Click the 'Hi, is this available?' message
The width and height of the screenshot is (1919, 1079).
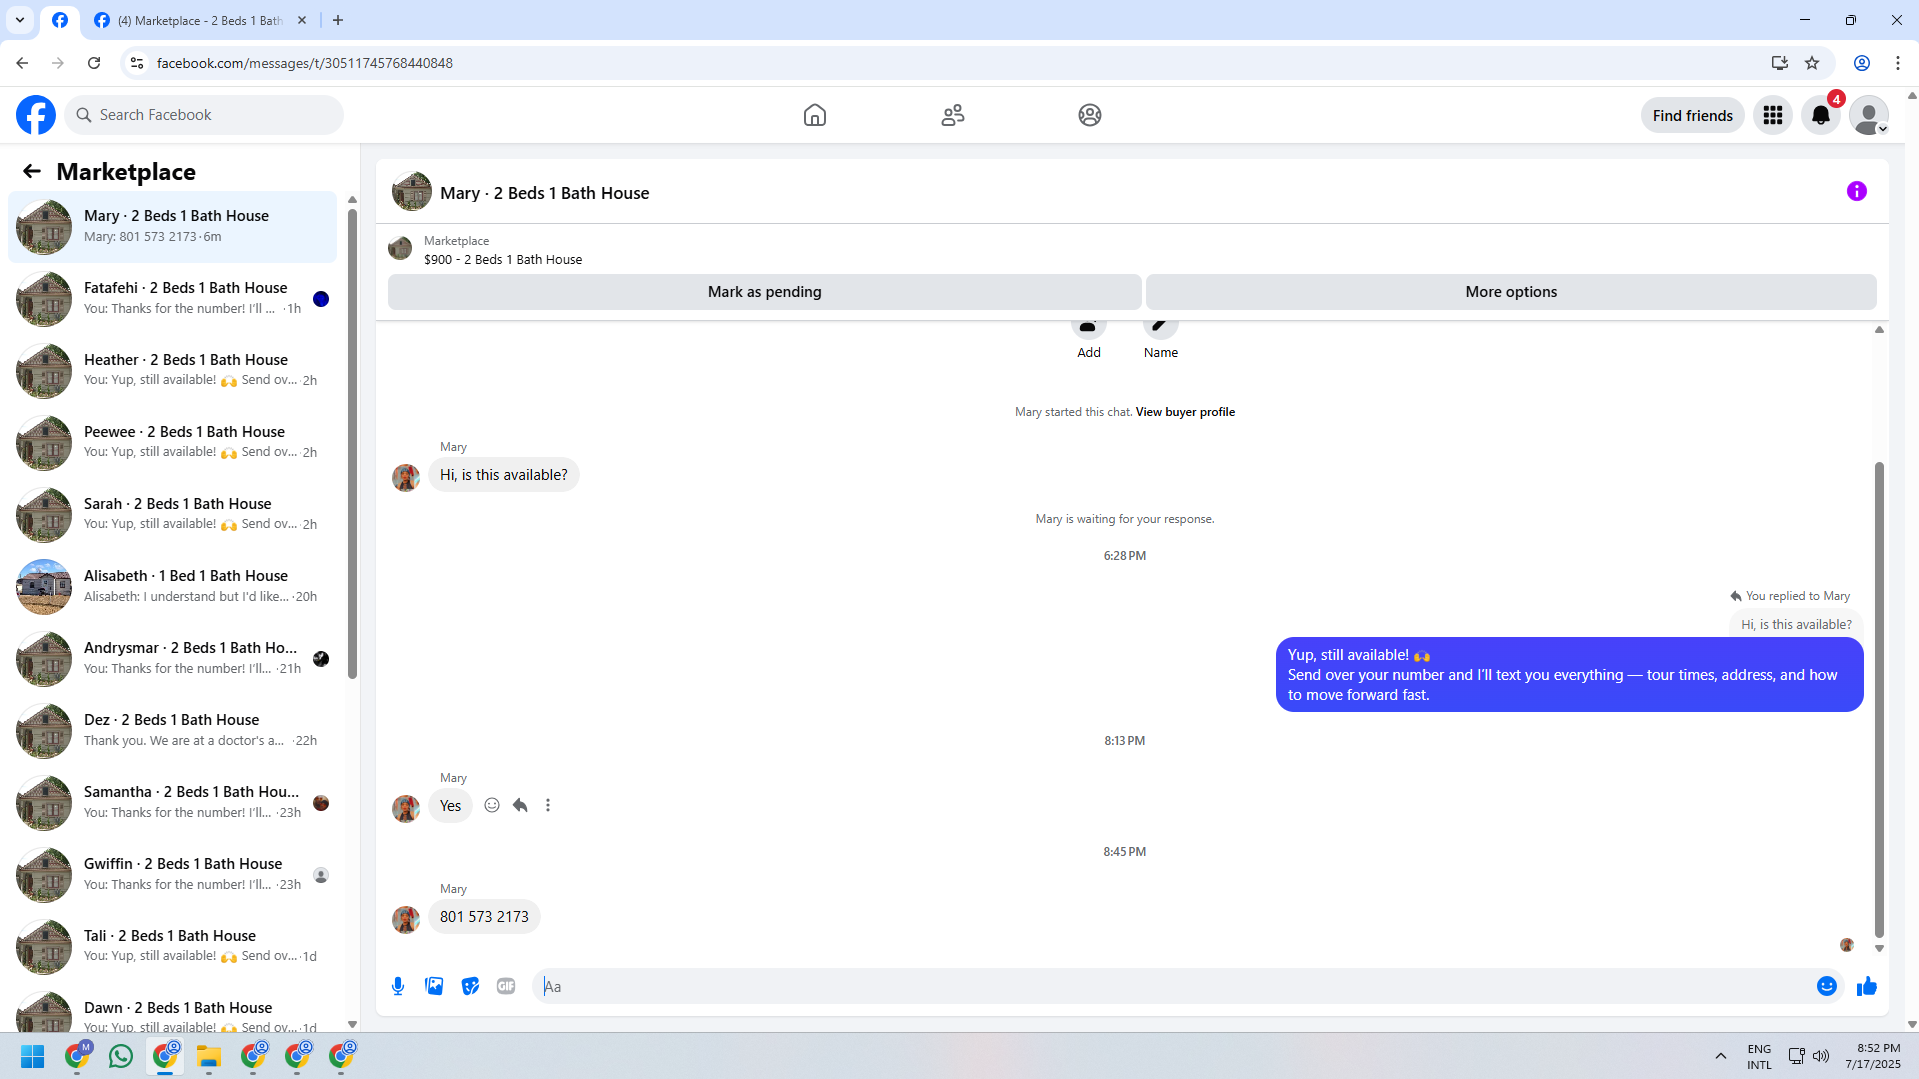coord(504,475)
